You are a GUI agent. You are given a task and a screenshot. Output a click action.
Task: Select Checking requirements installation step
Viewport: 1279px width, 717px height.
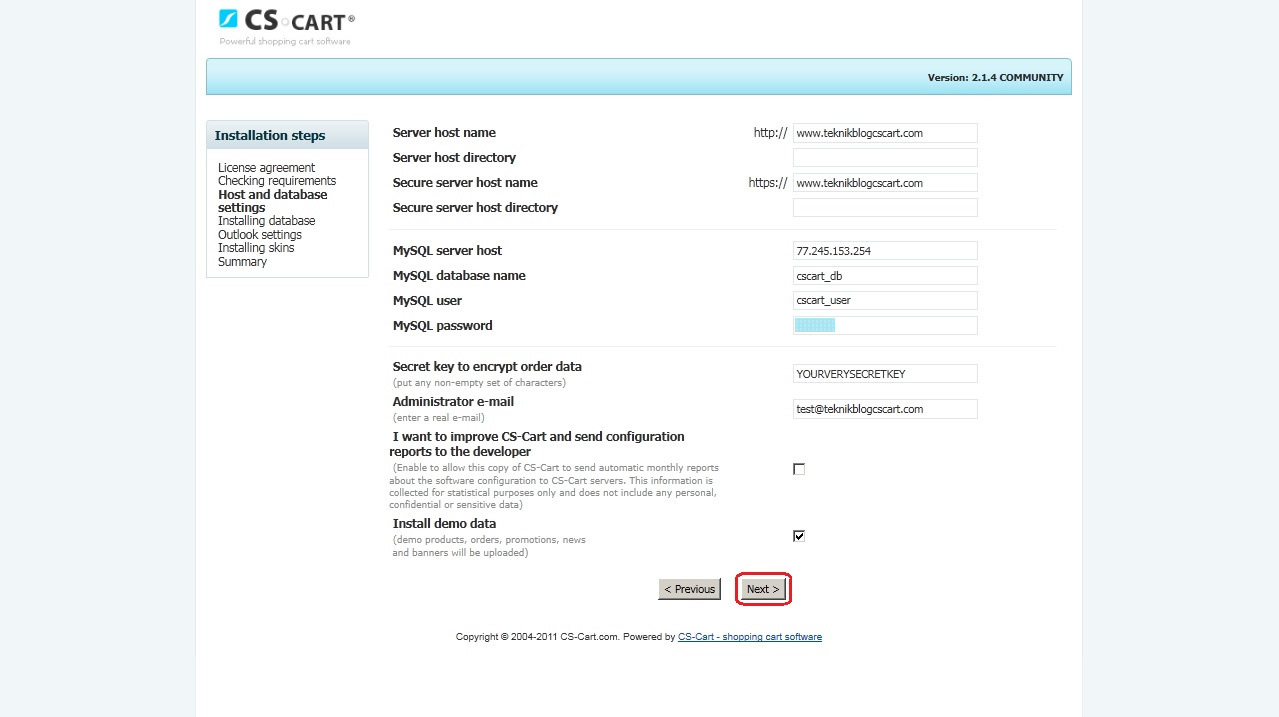(277, 181)
